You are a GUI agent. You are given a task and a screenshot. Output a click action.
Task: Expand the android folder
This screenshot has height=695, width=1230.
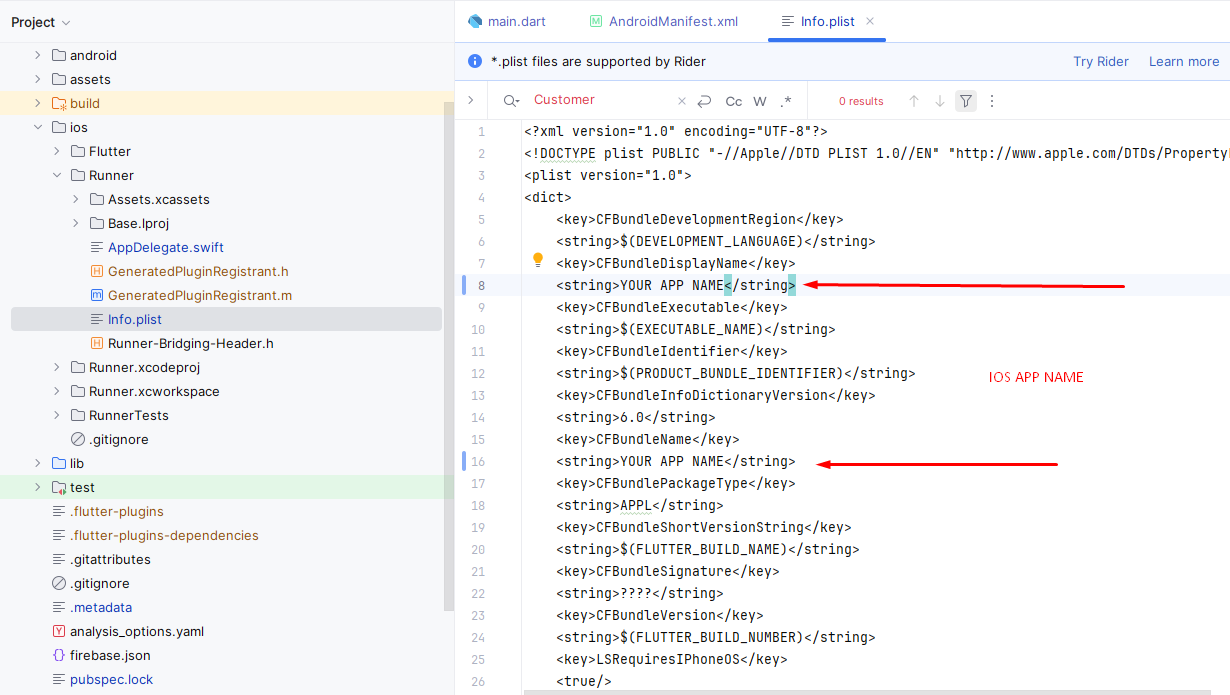pos(38,56)
